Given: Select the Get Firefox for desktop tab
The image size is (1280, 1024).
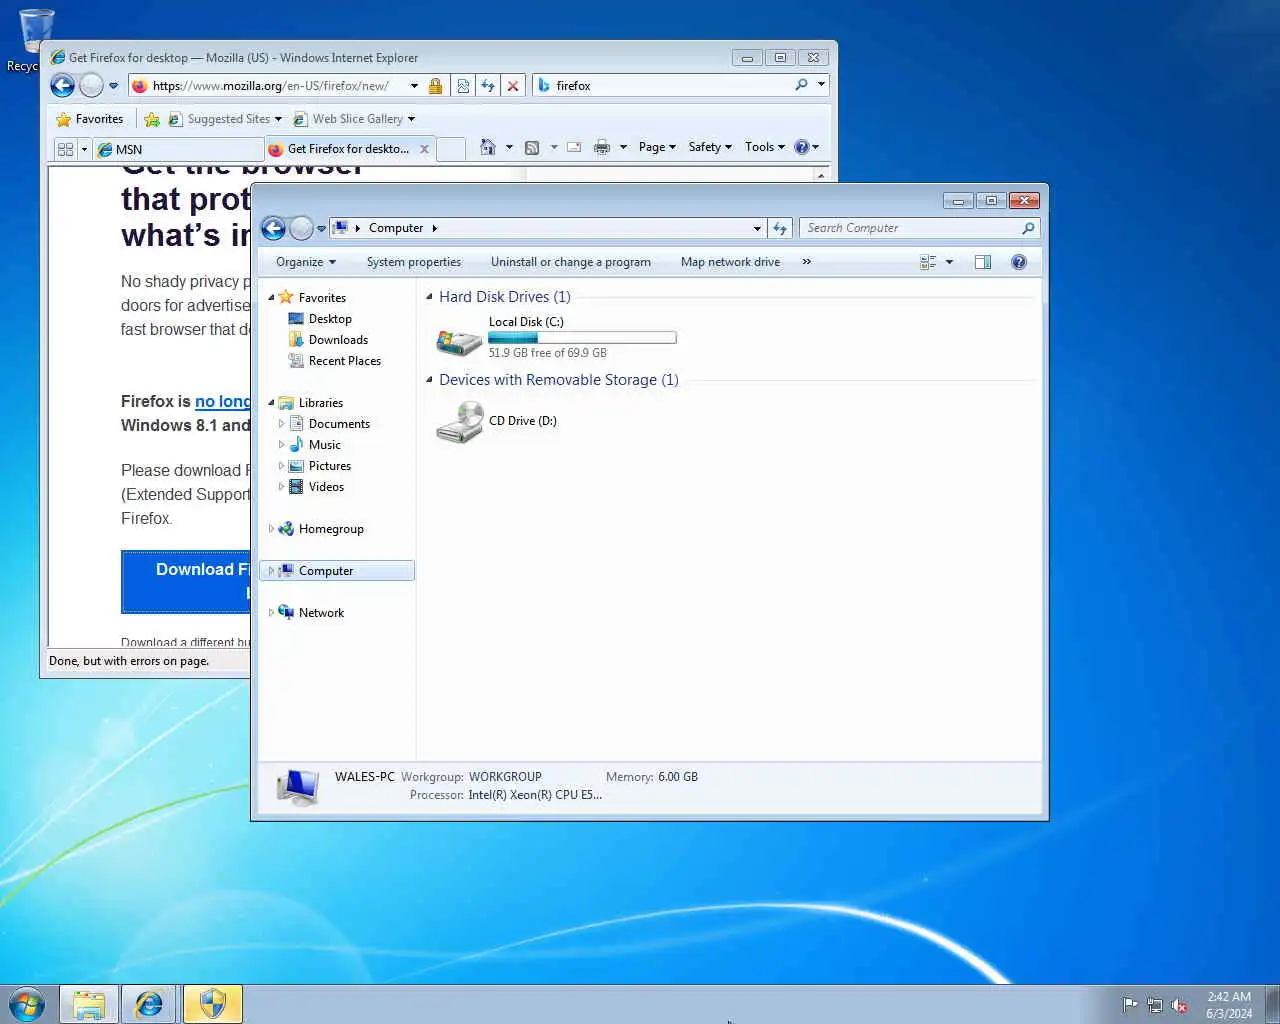Looking at the screenshot, I should pos(349,149).
